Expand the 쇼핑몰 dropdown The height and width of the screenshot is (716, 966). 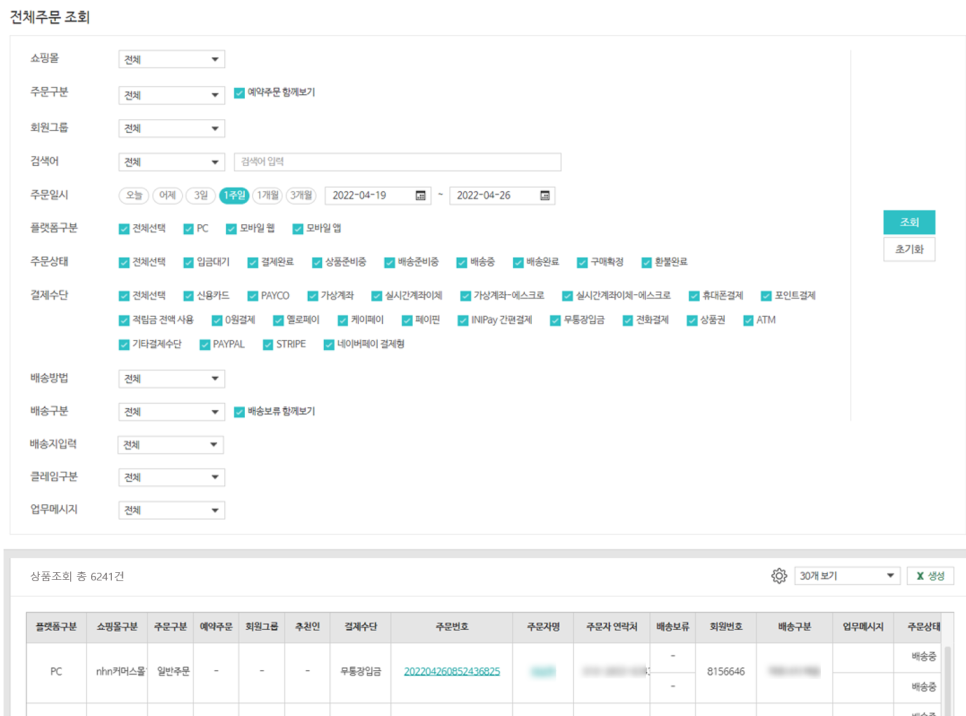171,60
